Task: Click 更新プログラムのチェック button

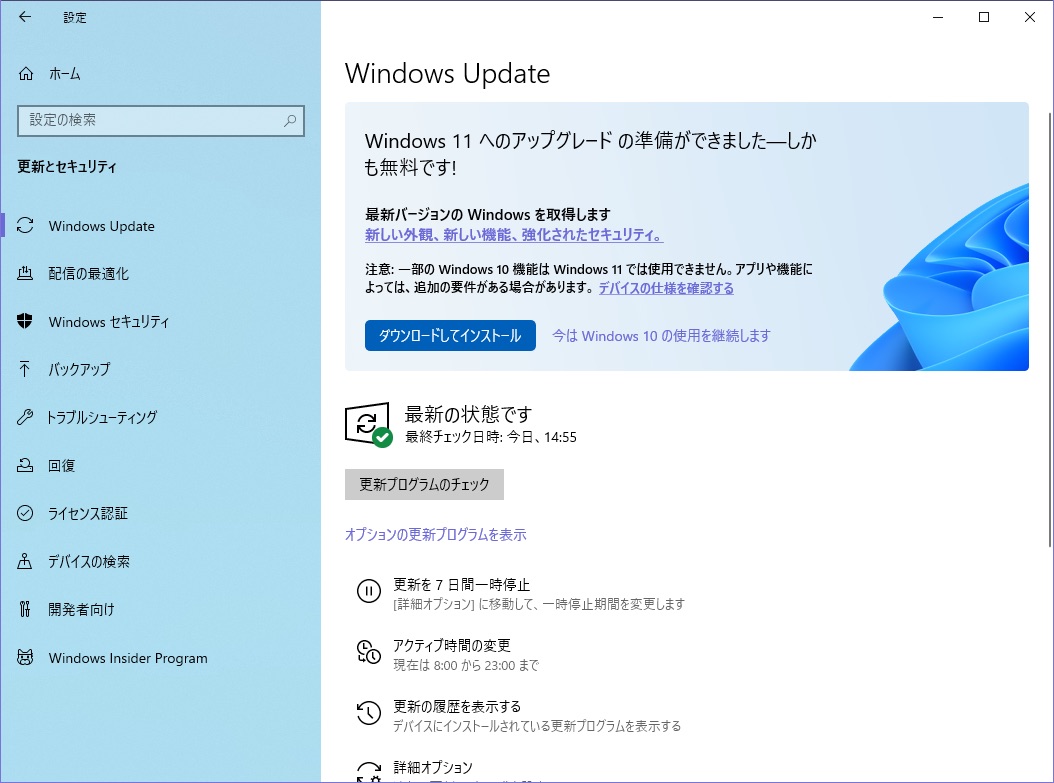Action: (x=424, y=484)
